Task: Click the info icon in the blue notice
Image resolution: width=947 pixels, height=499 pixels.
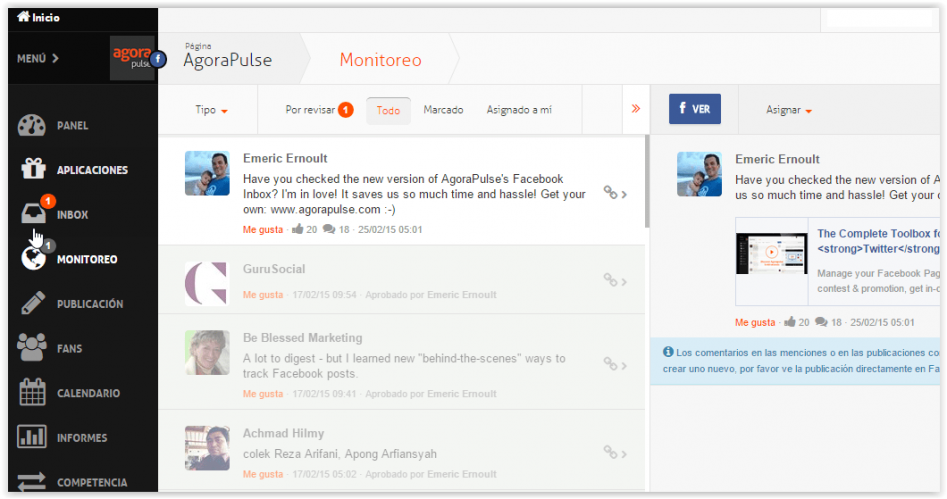Action: point(668,352)
